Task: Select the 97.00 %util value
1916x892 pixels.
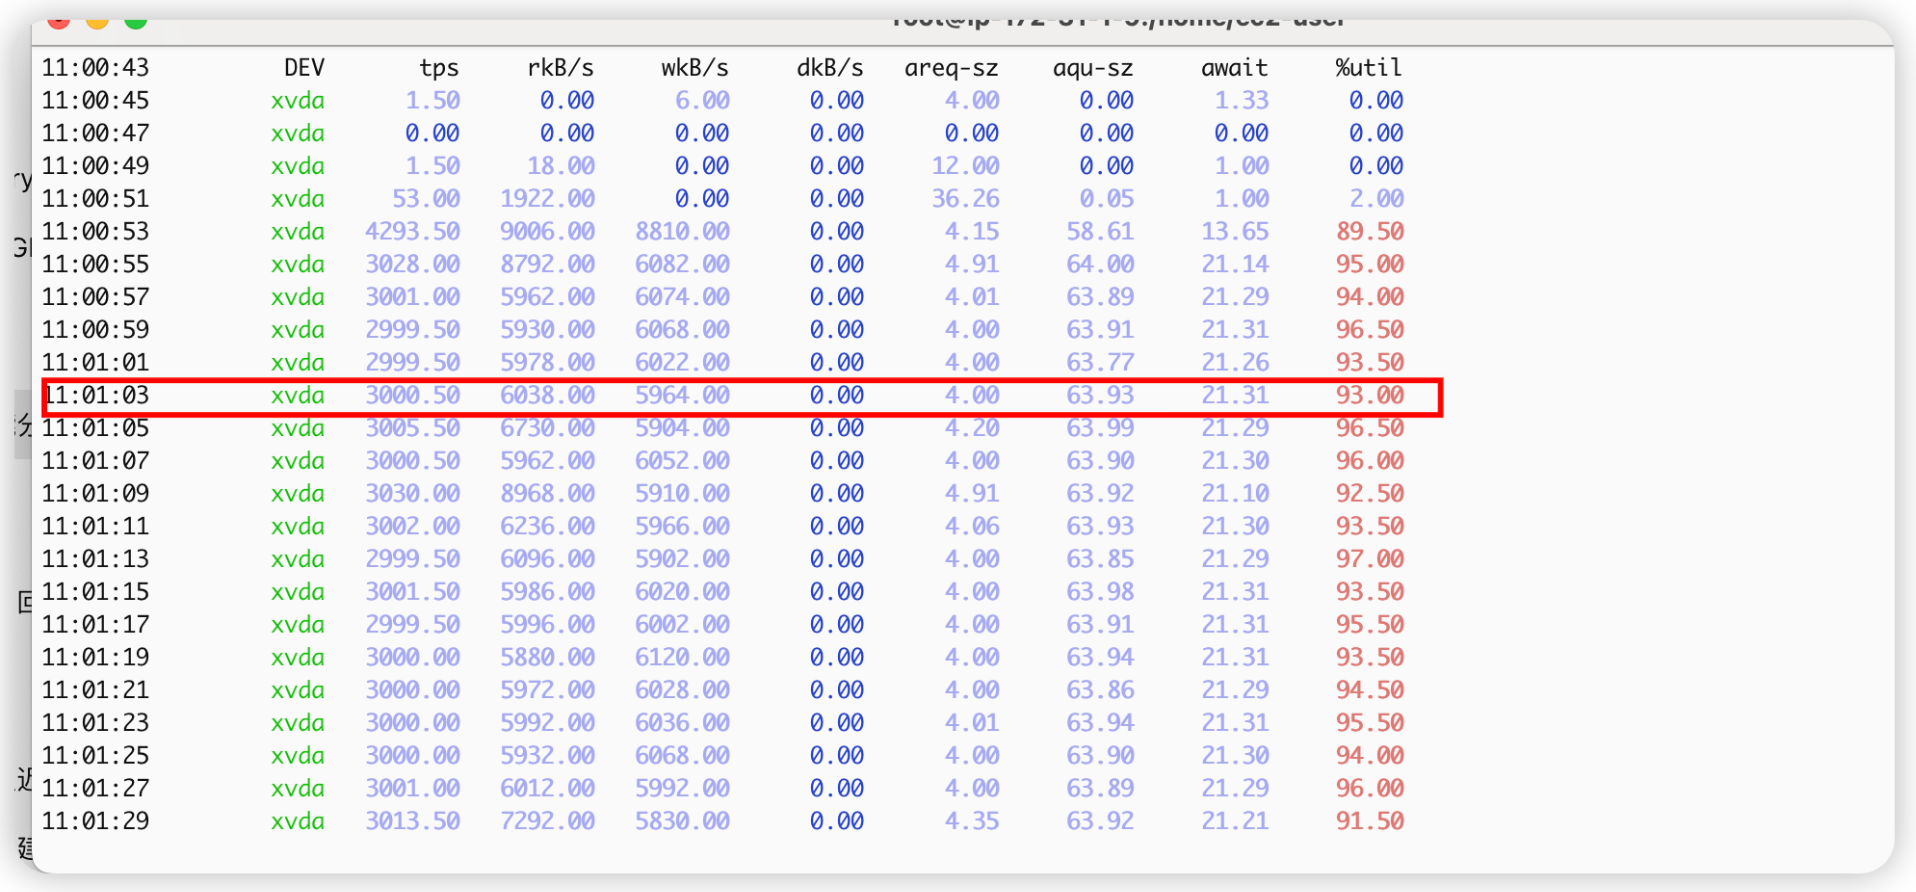Action: click(x=1369, y=559)
